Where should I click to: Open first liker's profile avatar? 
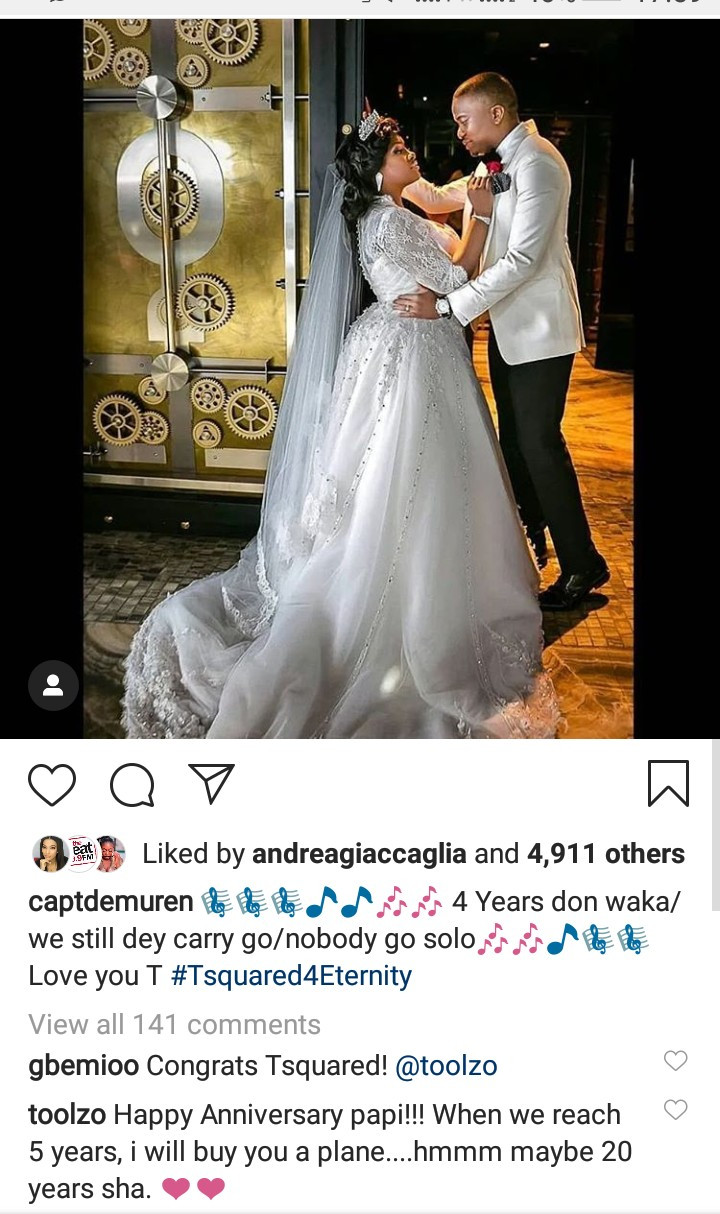click(x=48, y=853)
